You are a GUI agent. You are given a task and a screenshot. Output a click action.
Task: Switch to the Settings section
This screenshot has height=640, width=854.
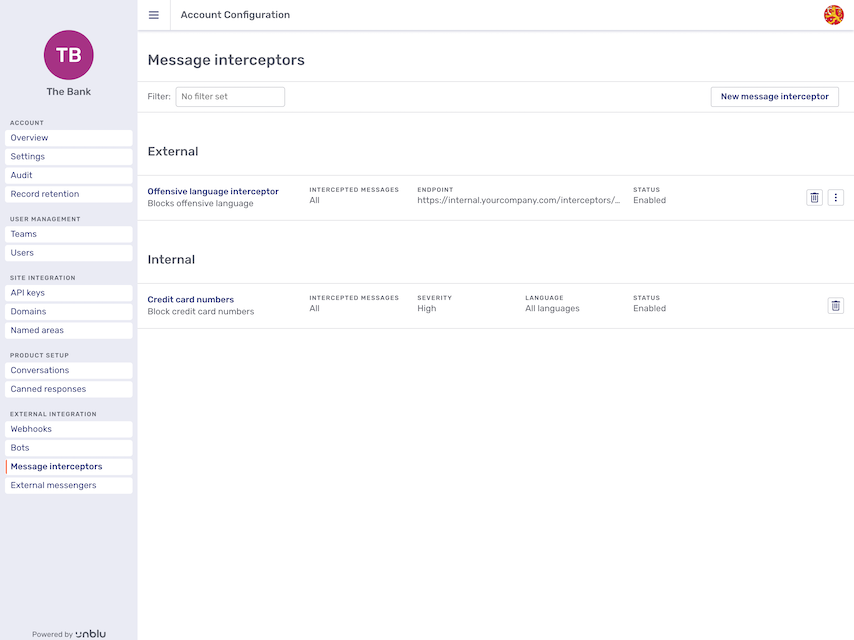(68, 156)
